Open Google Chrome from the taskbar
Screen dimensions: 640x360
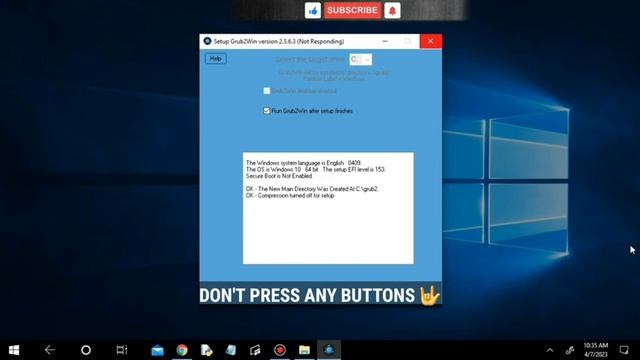(x=182, y=350)
